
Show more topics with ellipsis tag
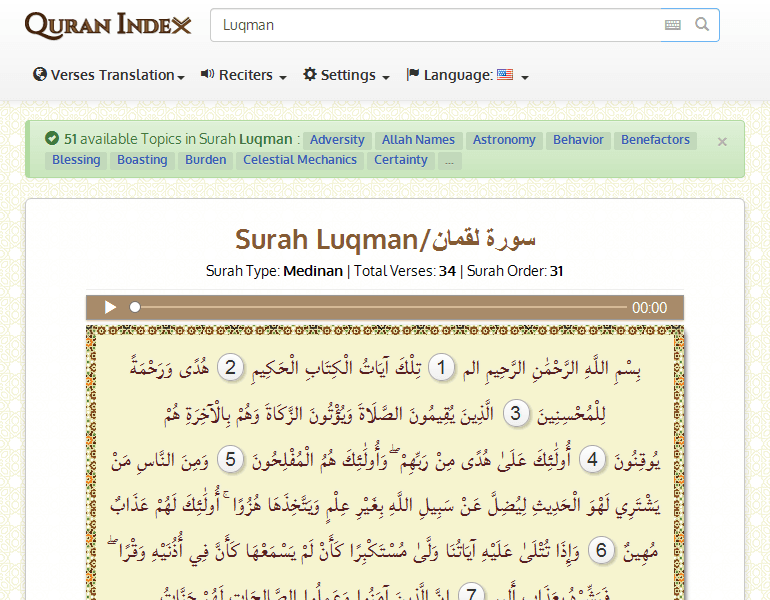point(449,160)
